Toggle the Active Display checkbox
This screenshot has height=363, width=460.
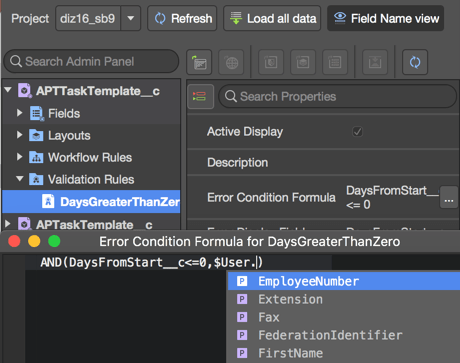pyautogui.click(x=357, y=132)
